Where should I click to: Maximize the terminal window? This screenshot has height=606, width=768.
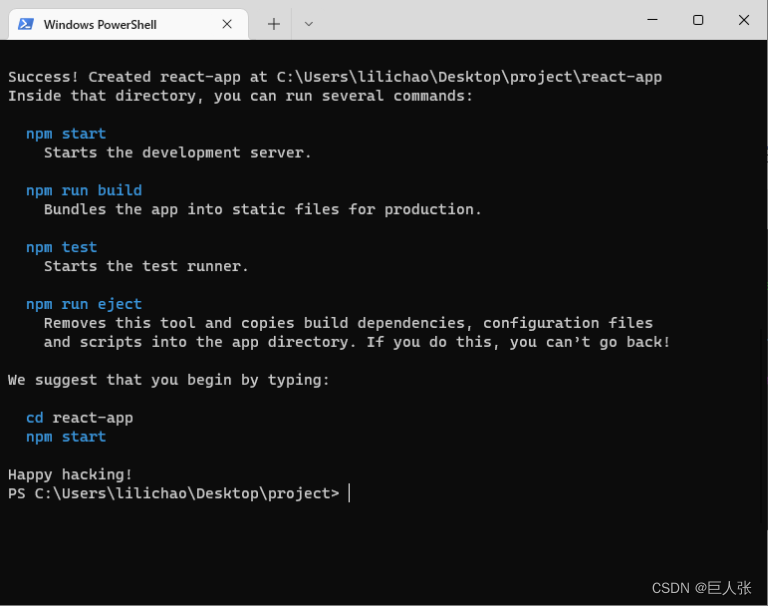click(x=698, y=20)
